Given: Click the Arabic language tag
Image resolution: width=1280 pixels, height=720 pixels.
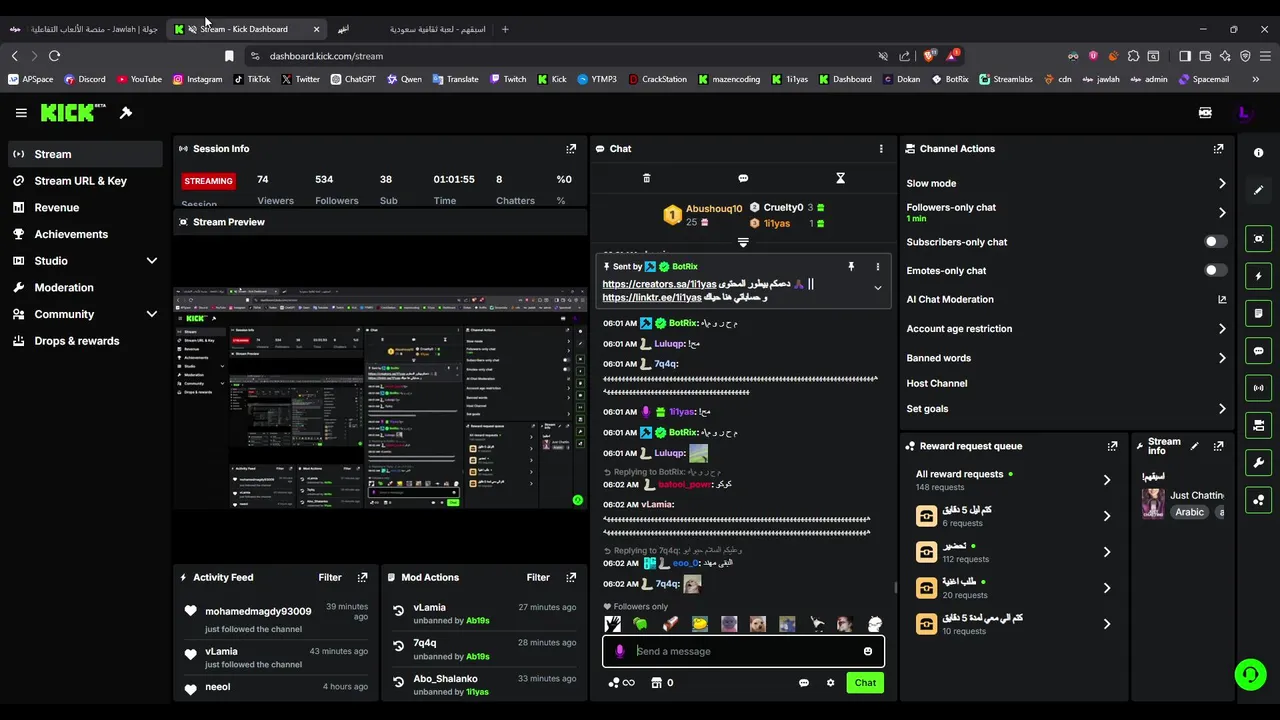Looking at the screenshot, I should pyautogui.click(x=1189, y=512).
